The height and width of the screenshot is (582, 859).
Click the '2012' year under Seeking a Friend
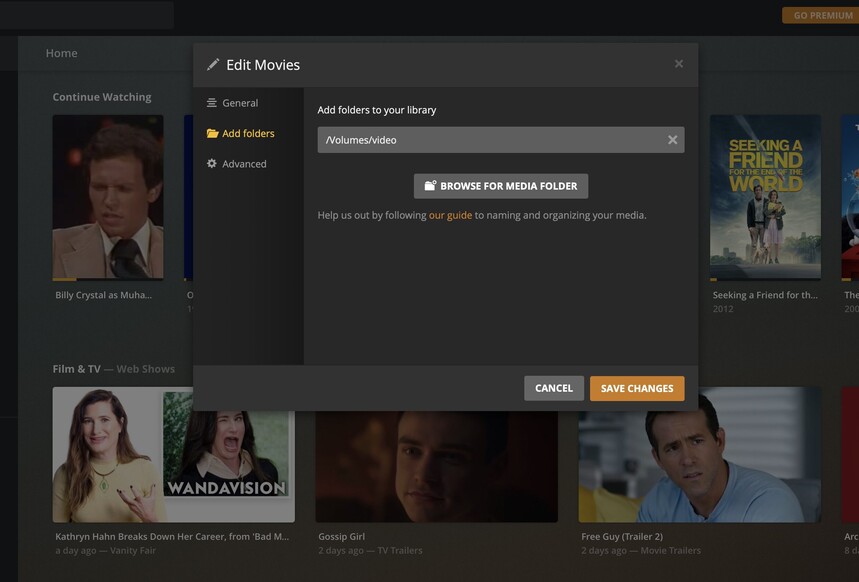click(723, 309)
